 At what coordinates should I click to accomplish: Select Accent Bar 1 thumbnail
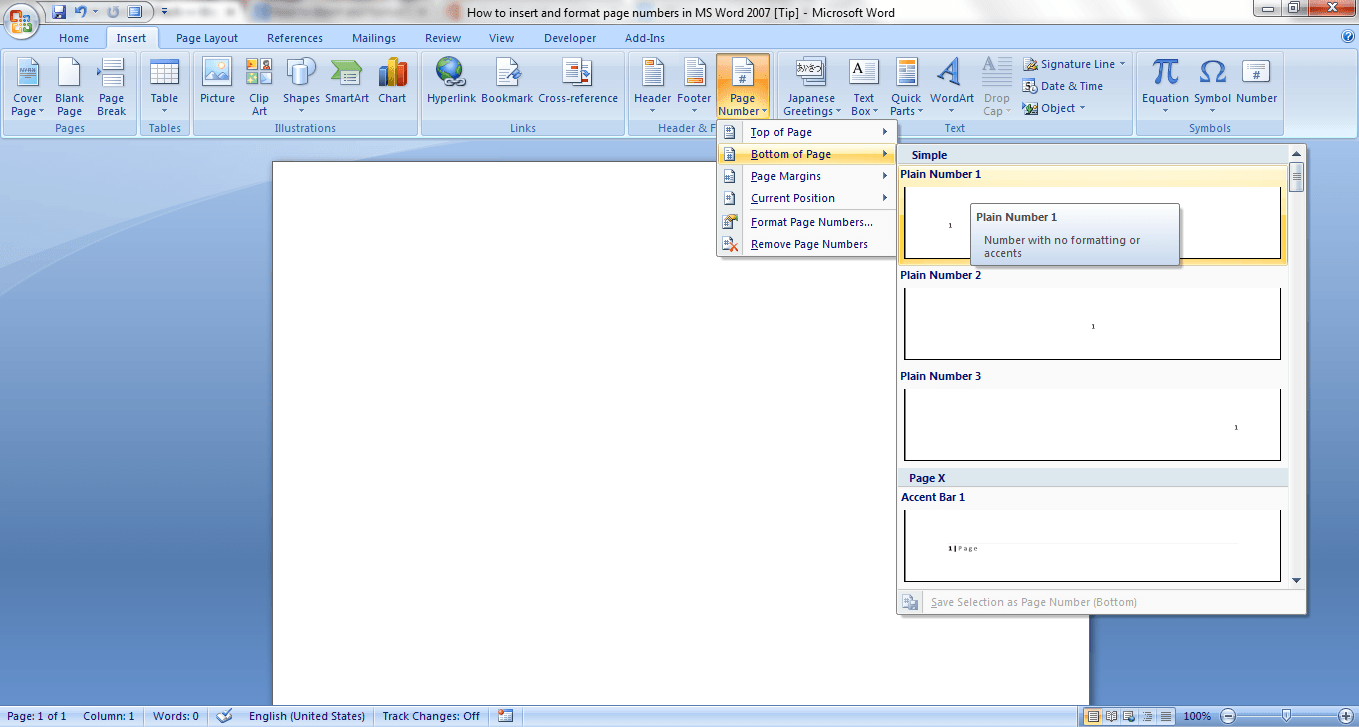pos(1092,546)
